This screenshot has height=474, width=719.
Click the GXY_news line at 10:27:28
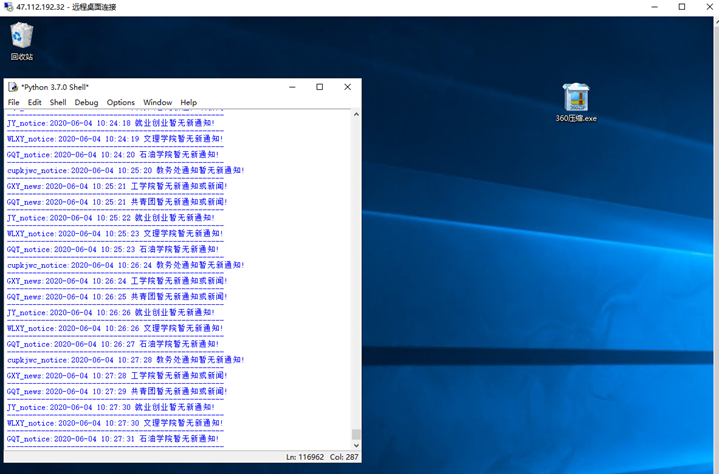117,375
